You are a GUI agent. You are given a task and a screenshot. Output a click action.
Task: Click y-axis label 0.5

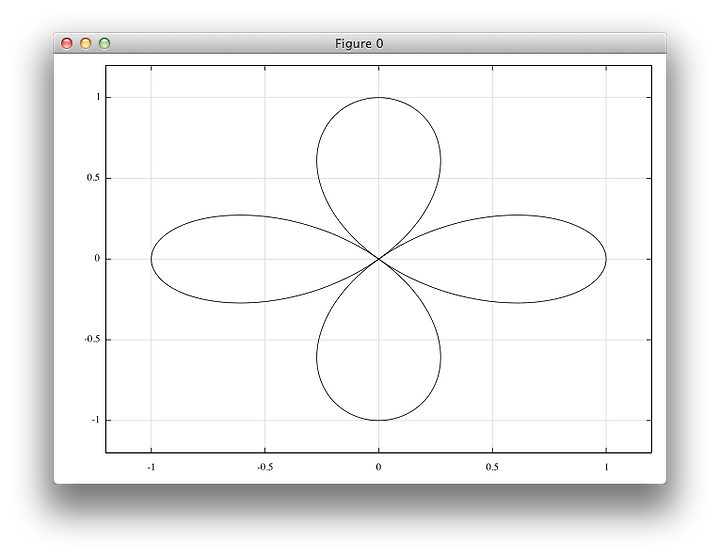click(x=93, y=178)
